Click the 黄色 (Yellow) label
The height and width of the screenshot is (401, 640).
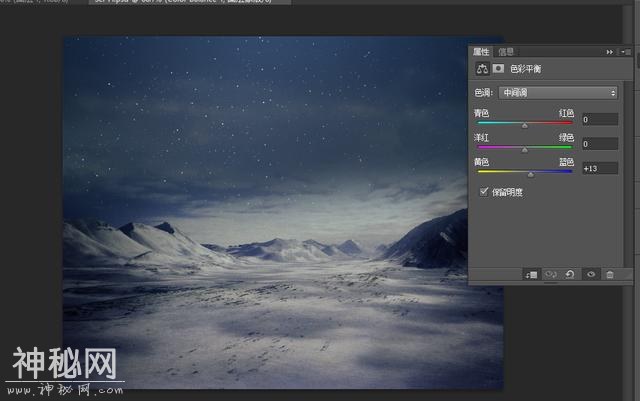[481, 162]
